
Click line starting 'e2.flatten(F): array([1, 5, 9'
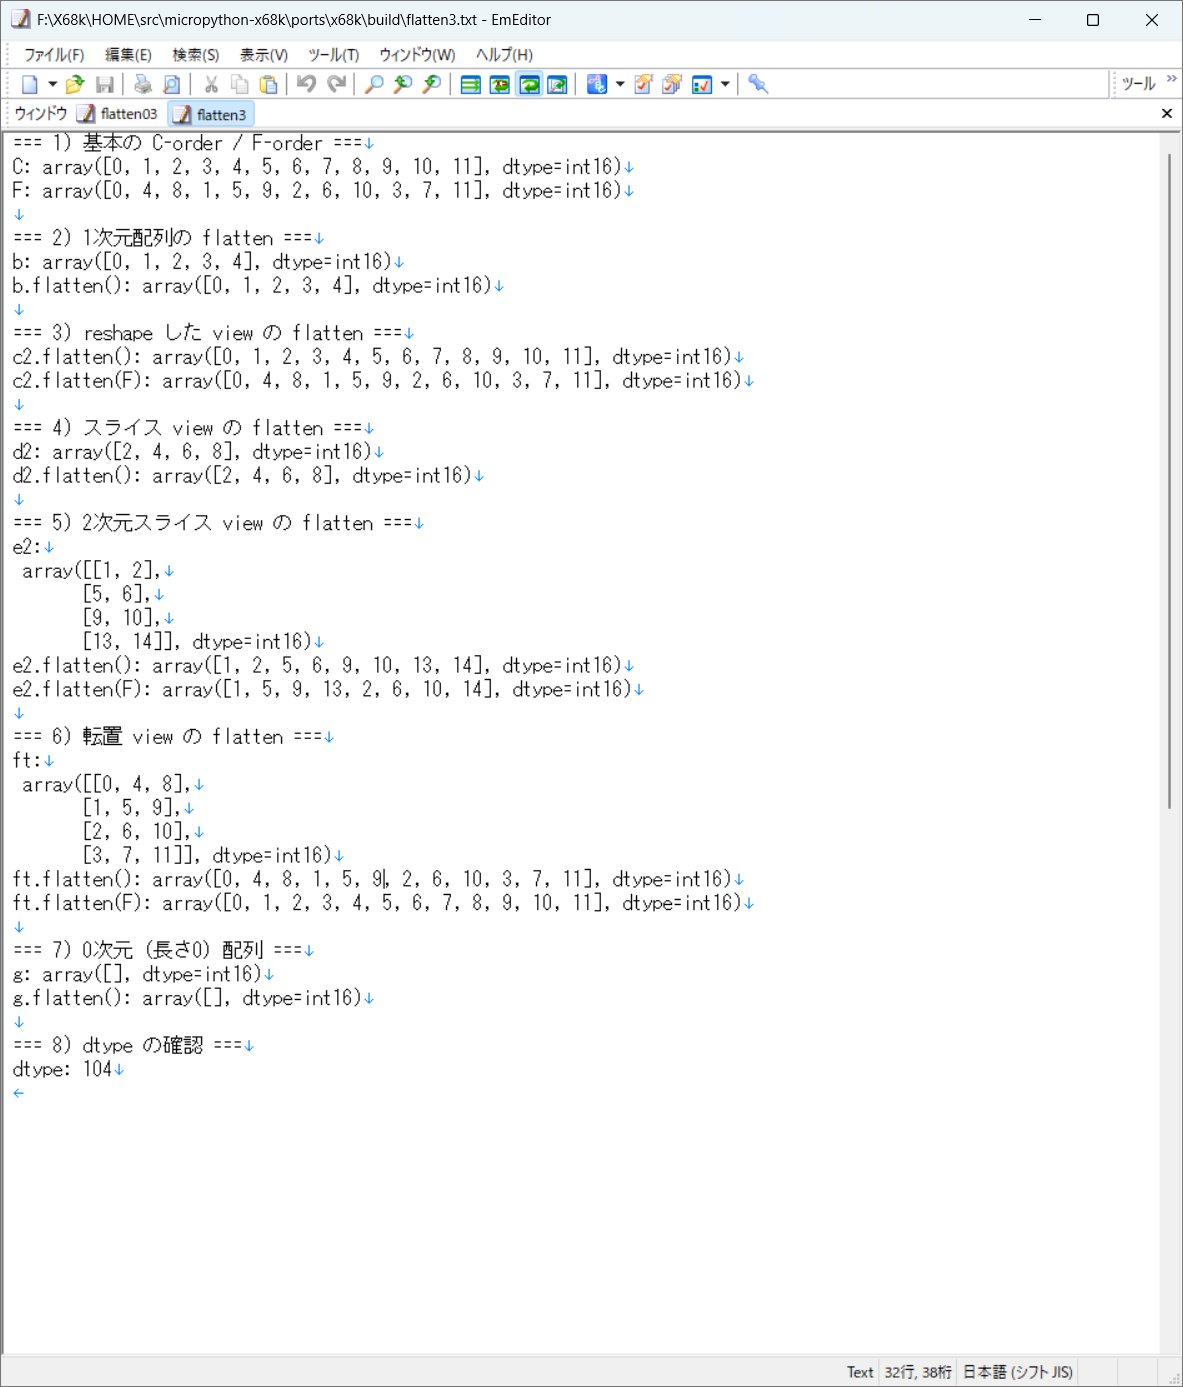tap(322, 690)
